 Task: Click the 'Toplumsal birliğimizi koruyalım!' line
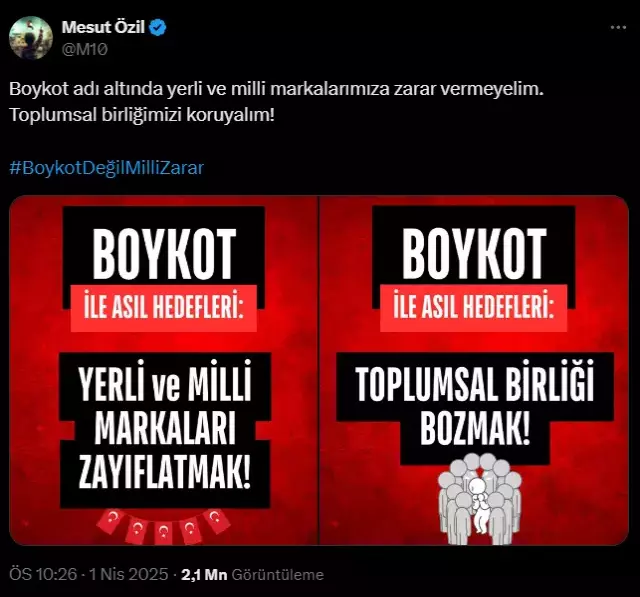[142, 115]
